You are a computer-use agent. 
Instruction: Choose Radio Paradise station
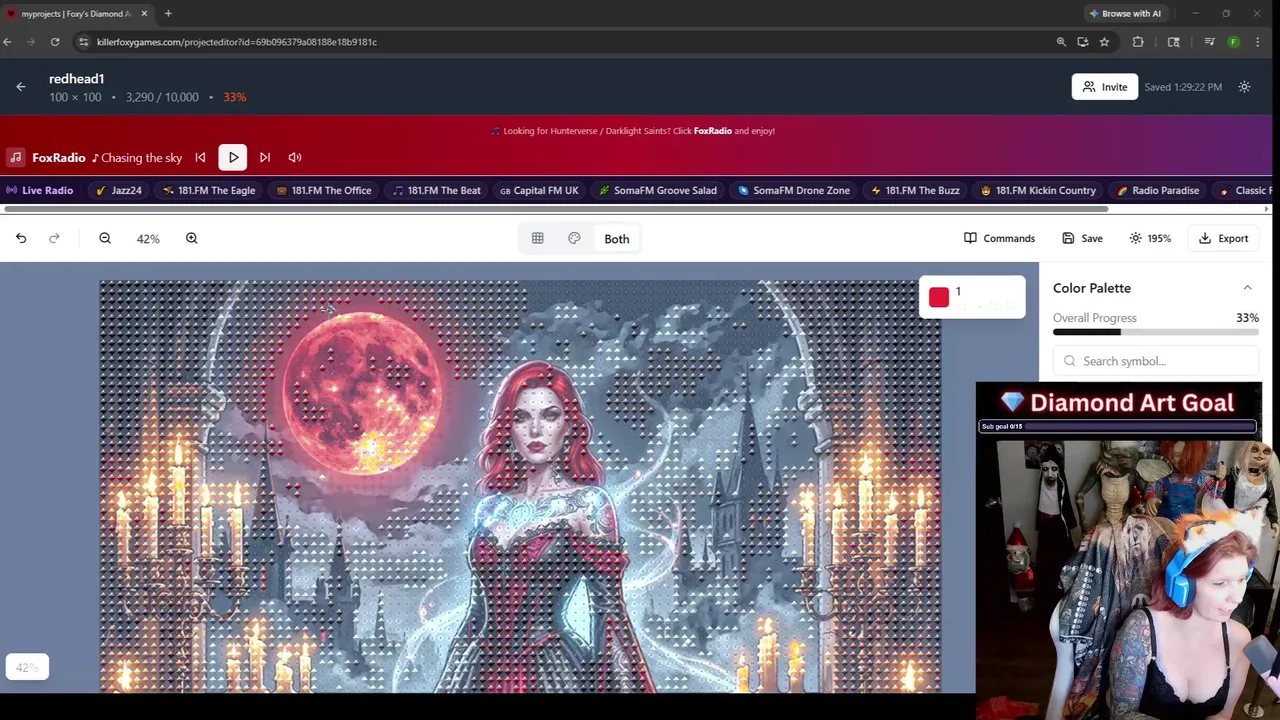click(x=1158, y=190)
